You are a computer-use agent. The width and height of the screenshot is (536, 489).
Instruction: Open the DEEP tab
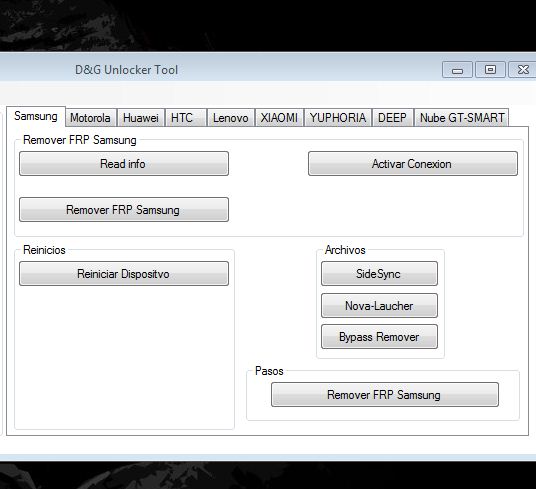[x=393, y=118]
